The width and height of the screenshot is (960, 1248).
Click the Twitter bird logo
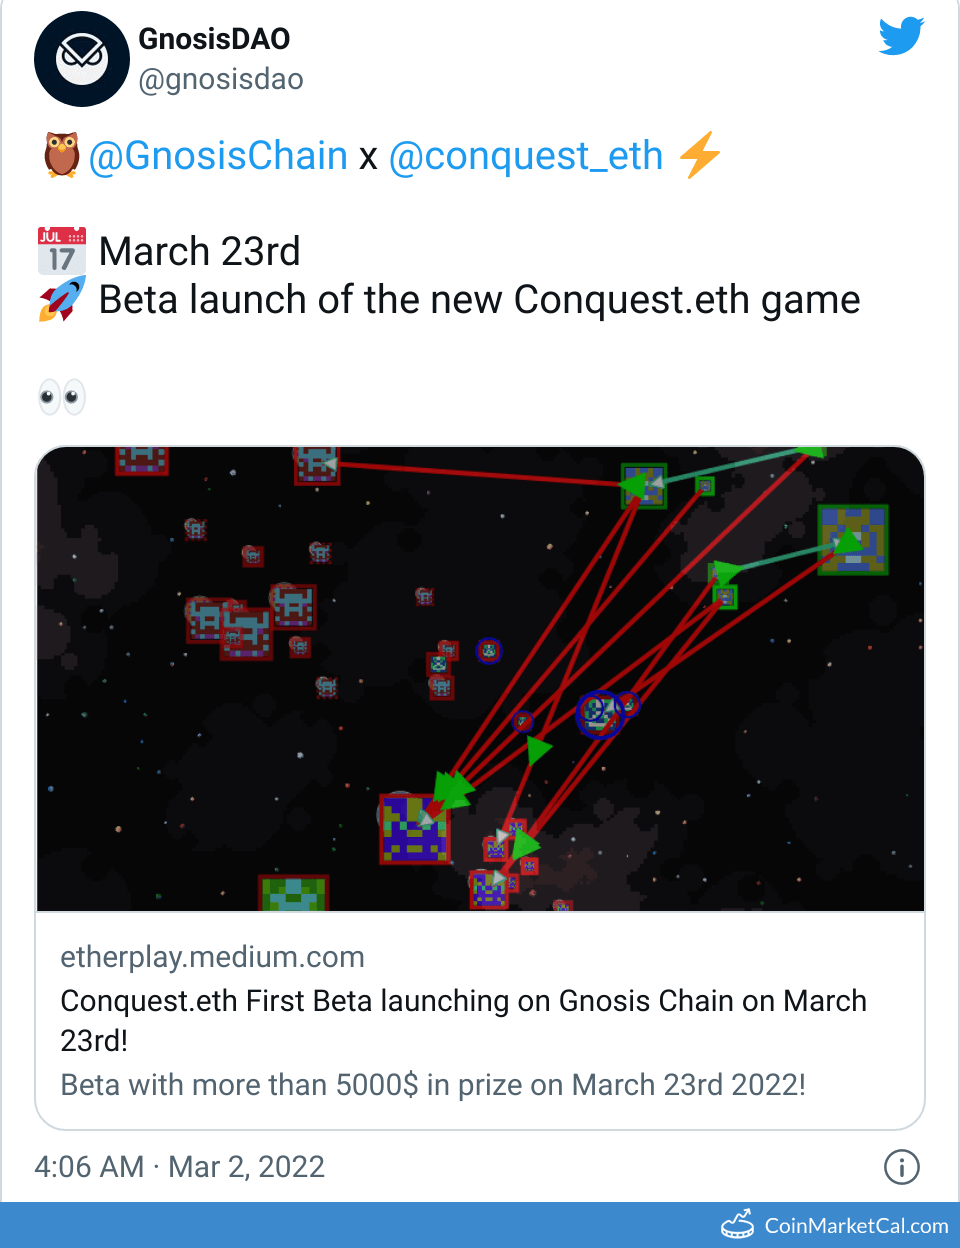(901, 37)
